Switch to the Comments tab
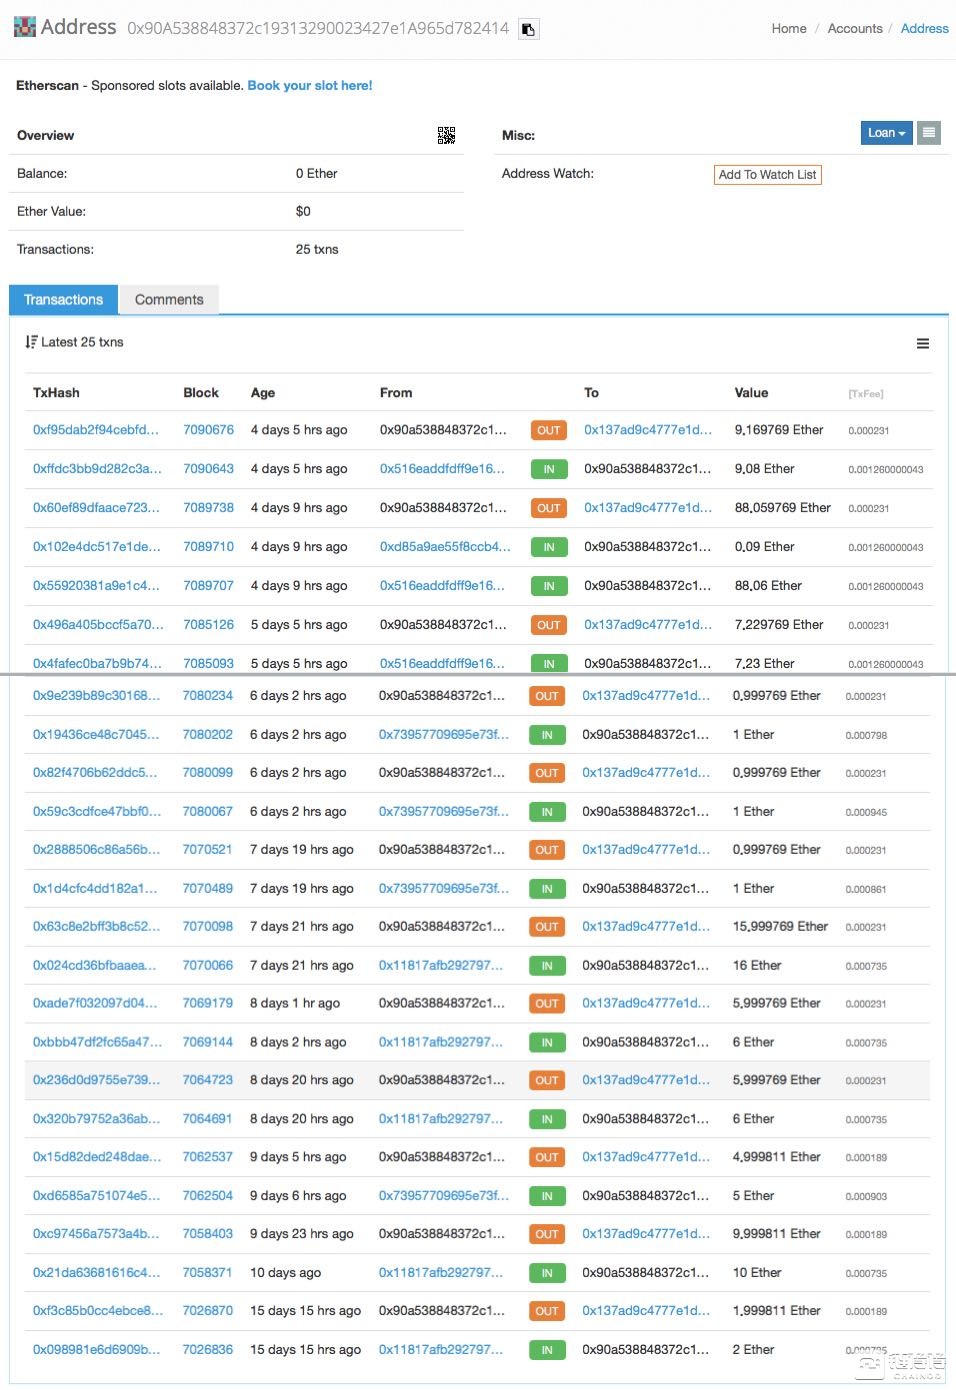This screenshot has width=956, height=1390. 169,300
